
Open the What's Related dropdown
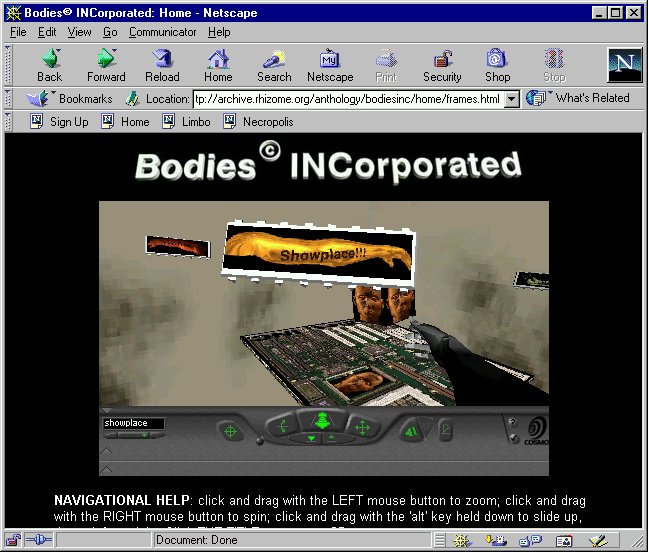coord(578,98)
